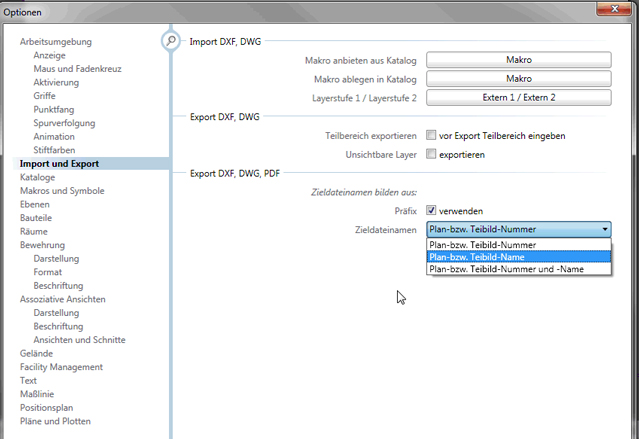Click Makro button for 'ablegen in Katalog'
The width and height of the screenshot is (639, 439).
(x=518, y=79)
